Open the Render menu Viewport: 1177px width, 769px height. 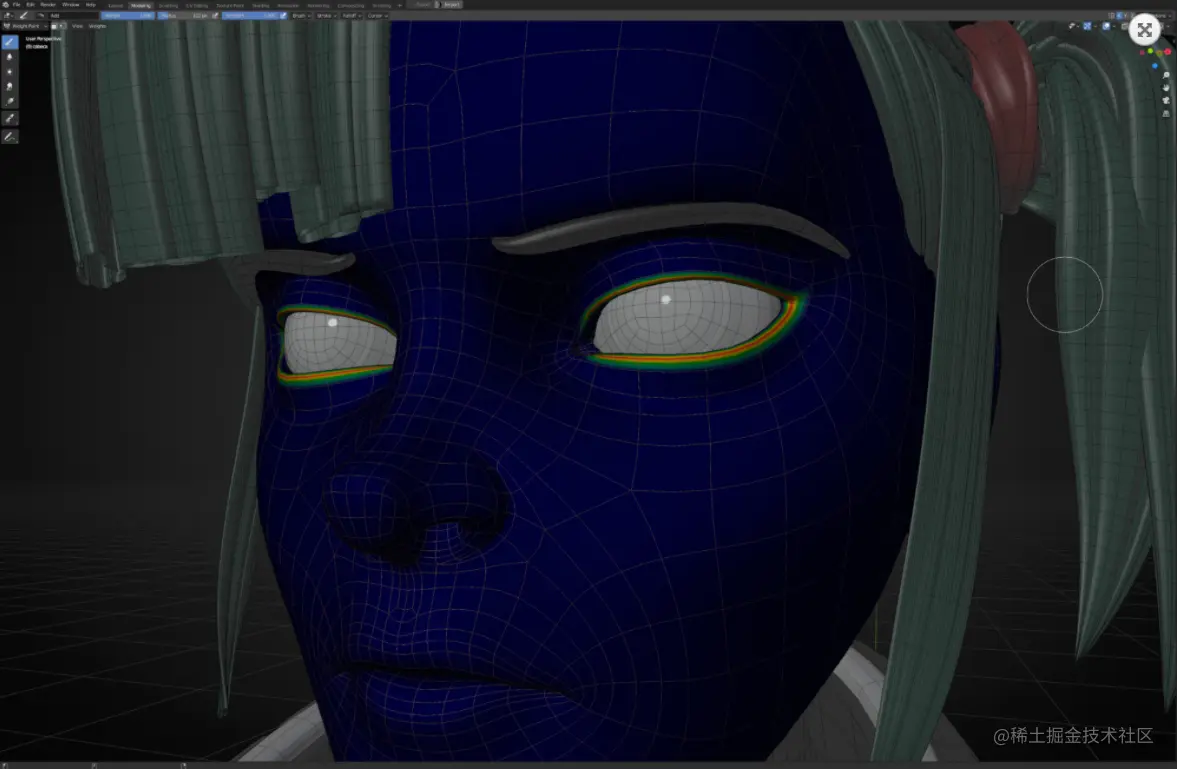(48, 5)
